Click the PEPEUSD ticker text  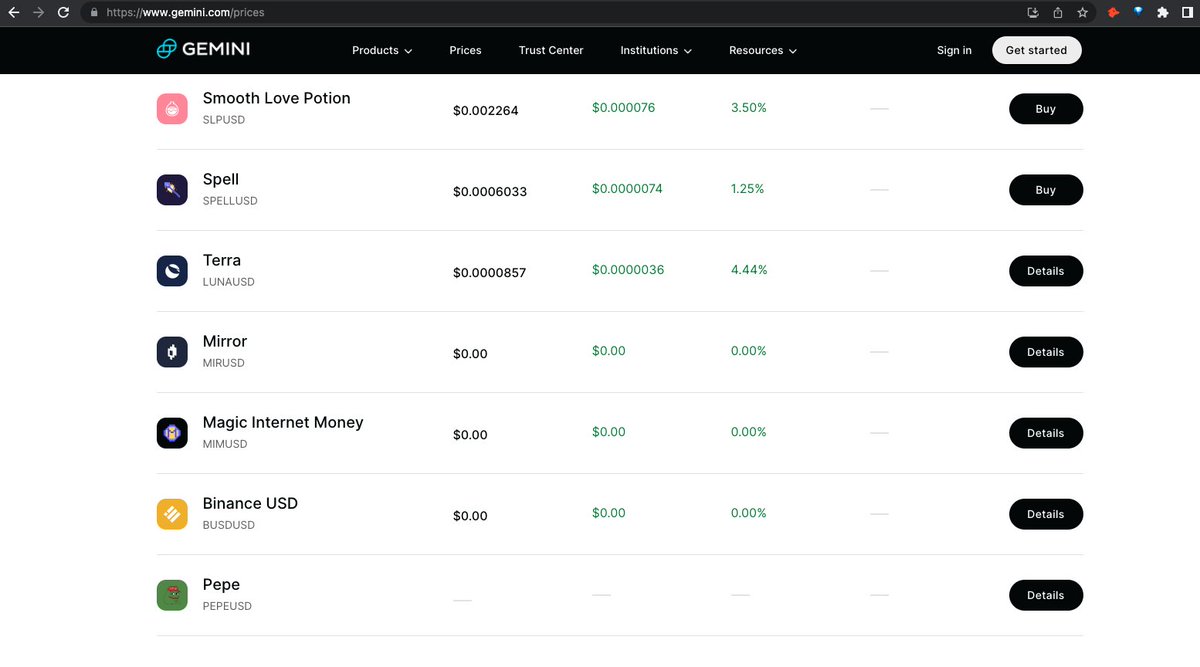coord(227,606)
